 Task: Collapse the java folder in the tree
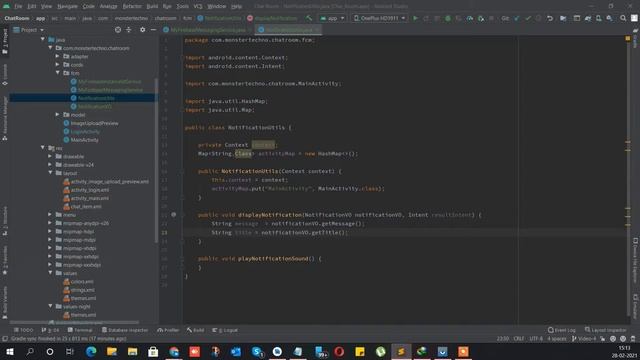[x=43, y=40]
